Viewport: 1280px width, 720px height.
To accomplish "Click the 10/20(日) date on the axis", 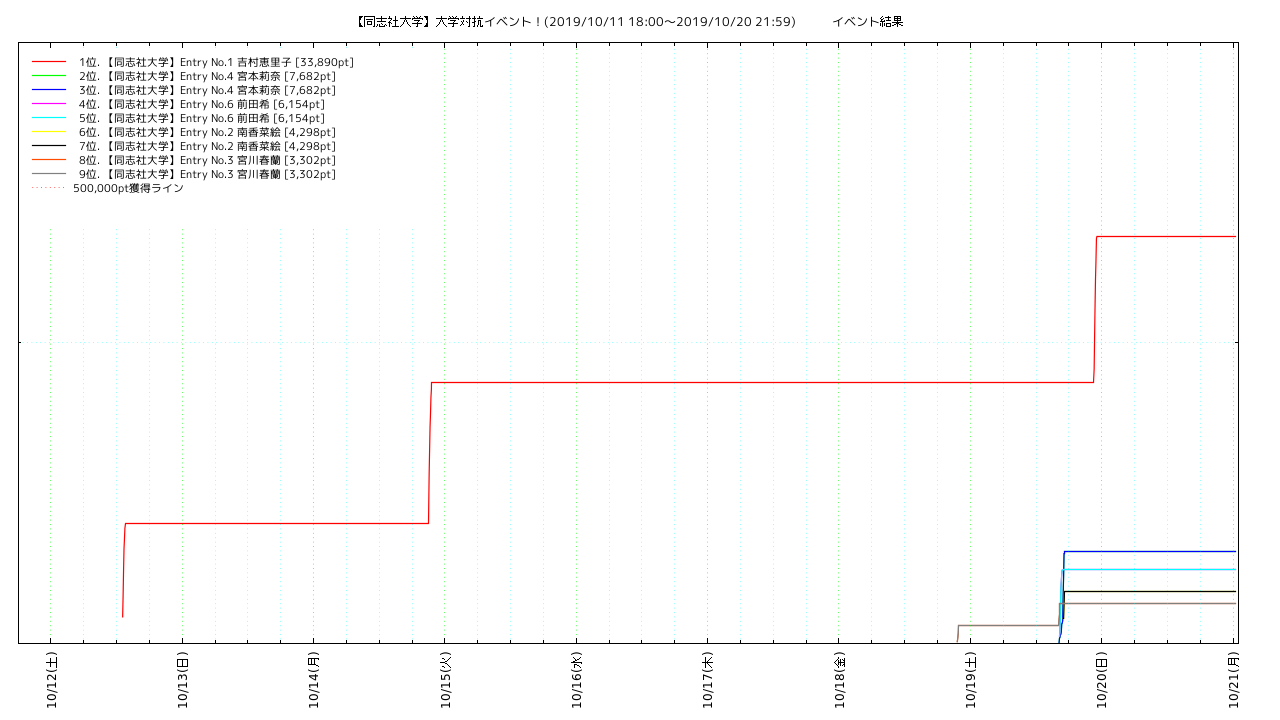I will click(1102, 679).
